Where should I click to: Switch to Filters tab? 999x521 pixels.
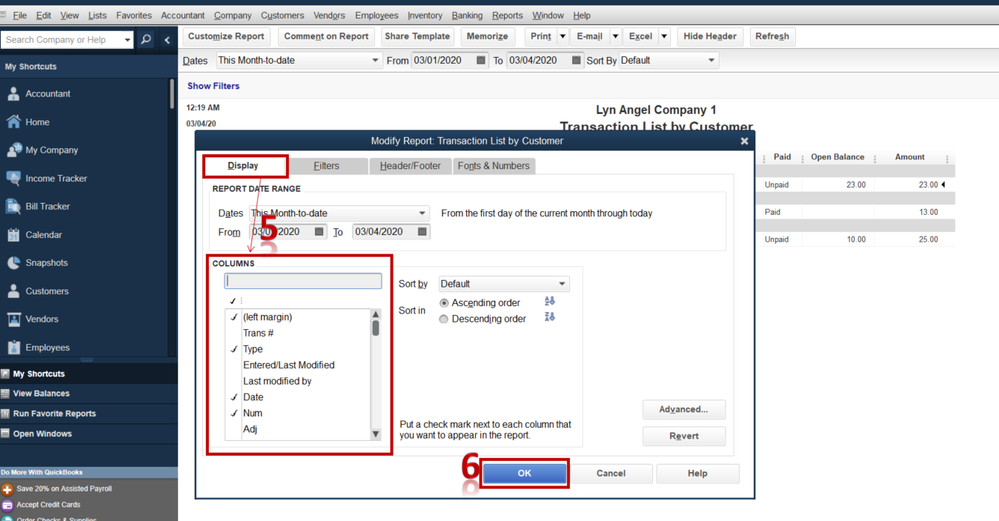point(326,166)
